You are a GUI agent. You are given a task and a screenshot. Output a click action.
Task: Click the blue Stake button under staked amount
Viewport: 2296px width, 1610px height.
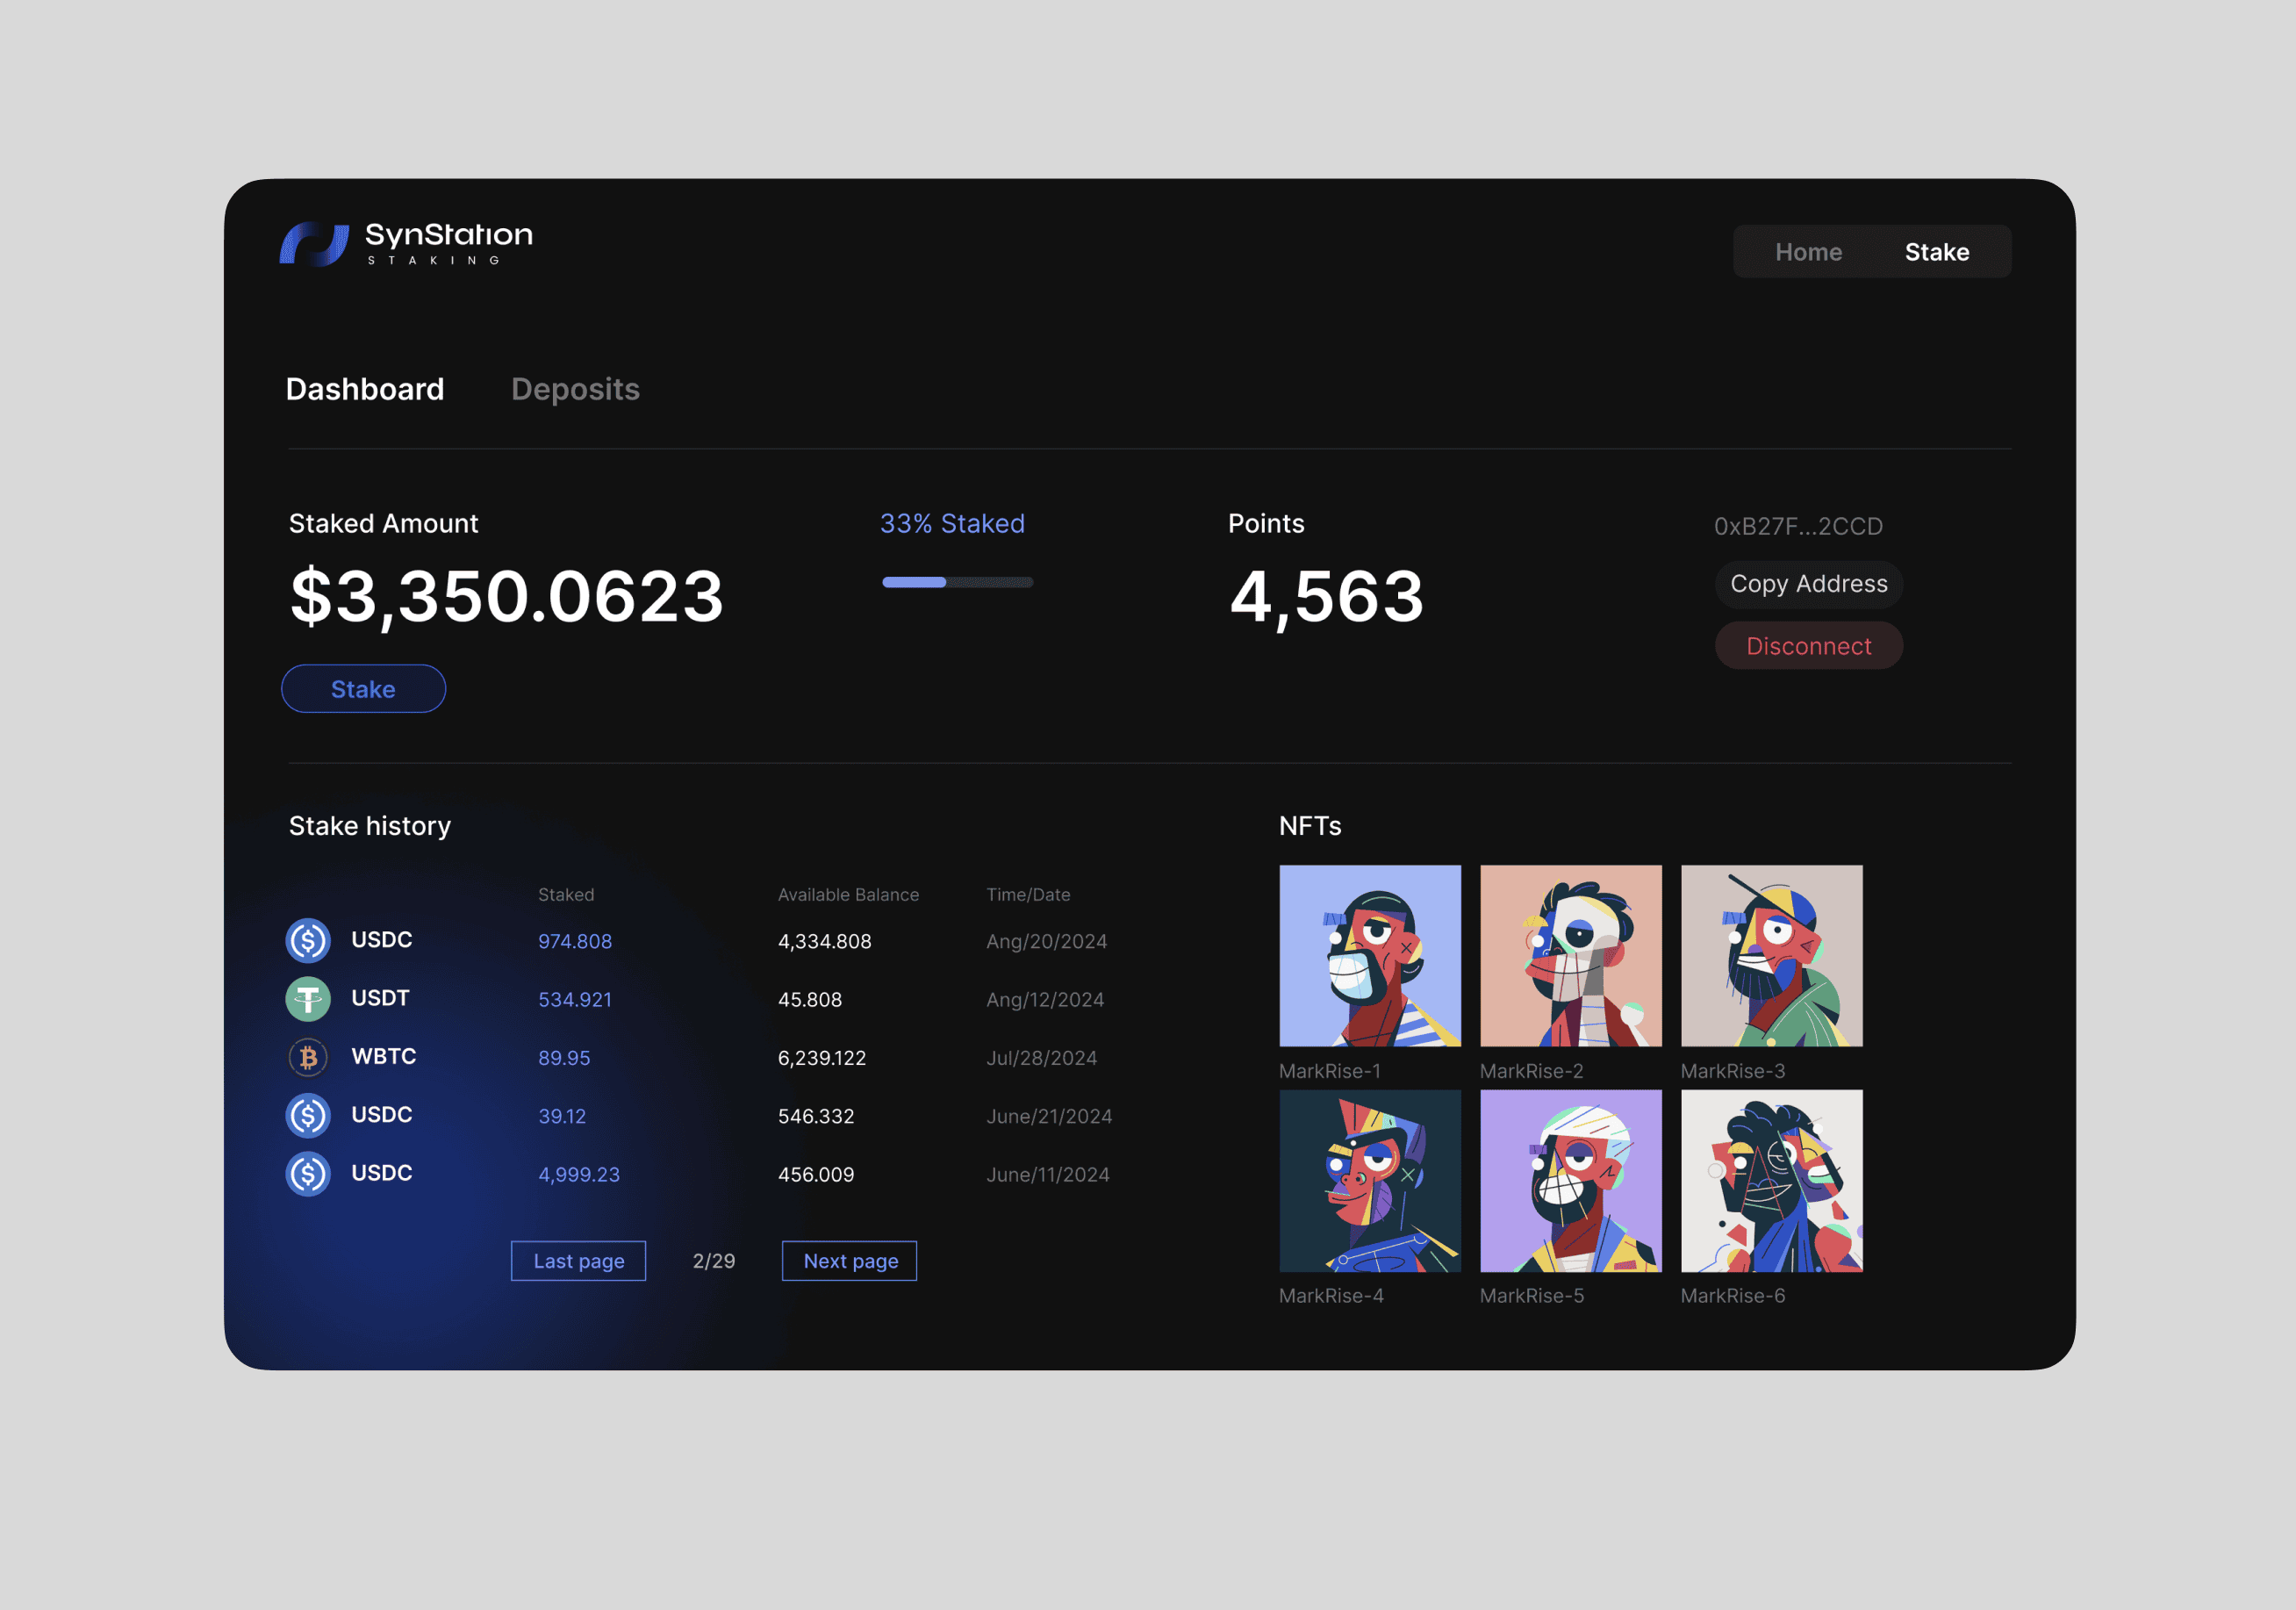point(364,688)
